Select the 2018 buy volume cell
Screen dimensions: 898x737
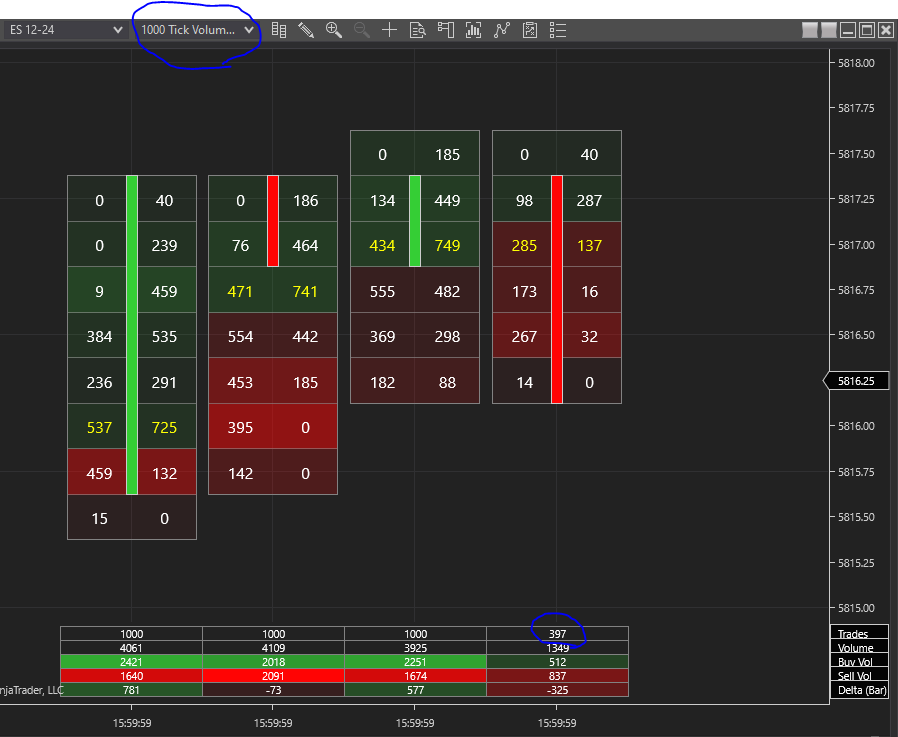point(273,662)
